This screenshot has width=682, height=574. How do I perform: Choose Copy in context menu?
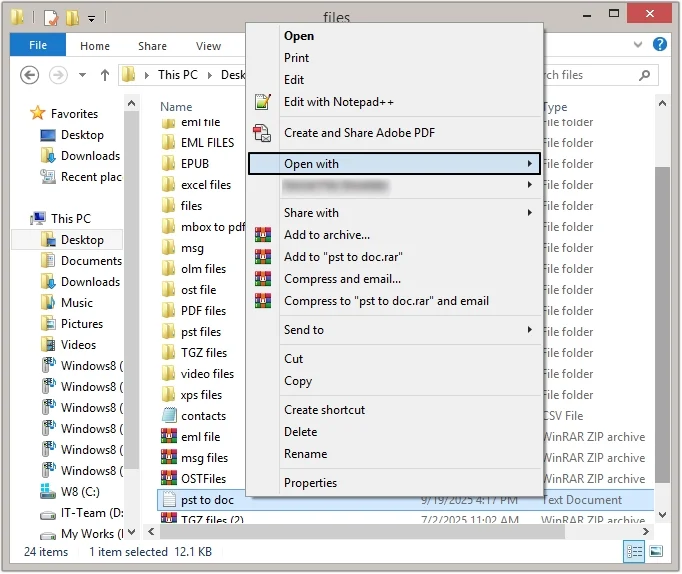(394, 381)
